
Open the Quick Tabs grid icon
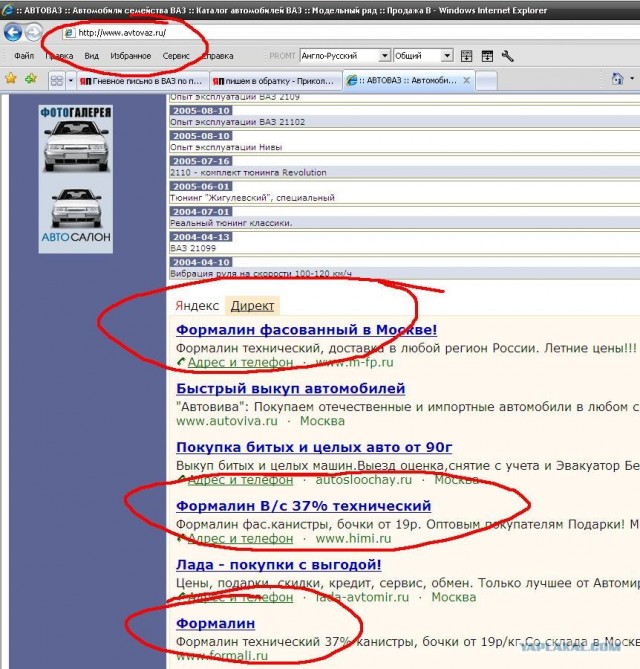(x=57, y=80)
